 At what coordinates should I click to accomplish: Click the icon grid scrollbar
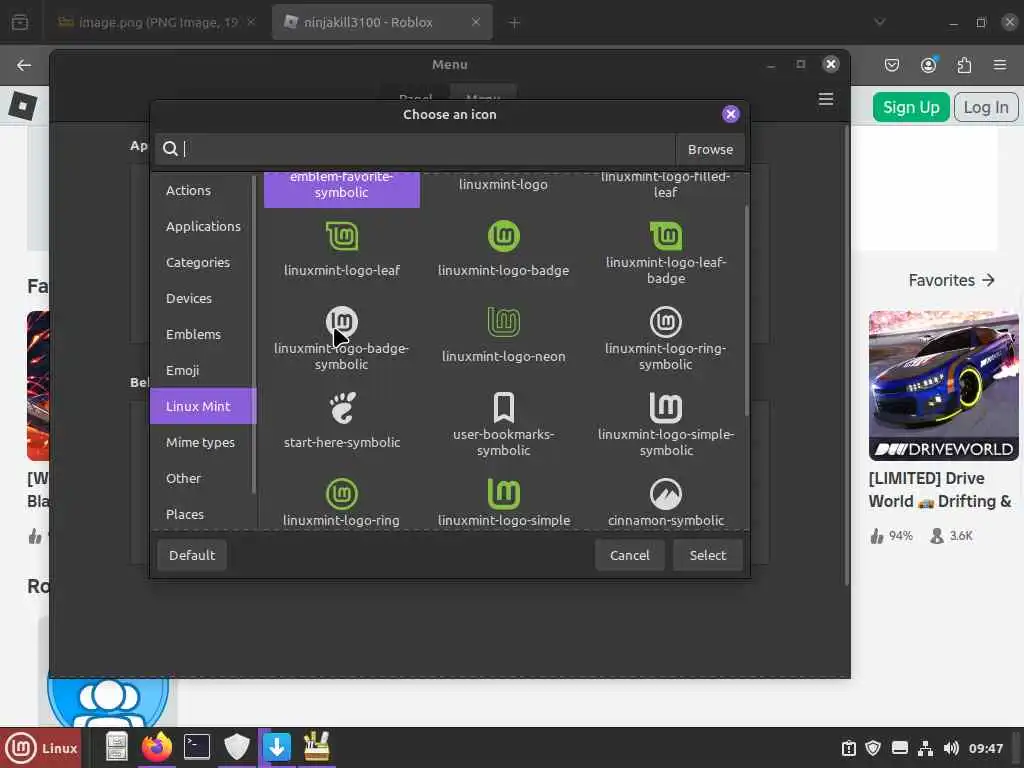click(746, 310)
